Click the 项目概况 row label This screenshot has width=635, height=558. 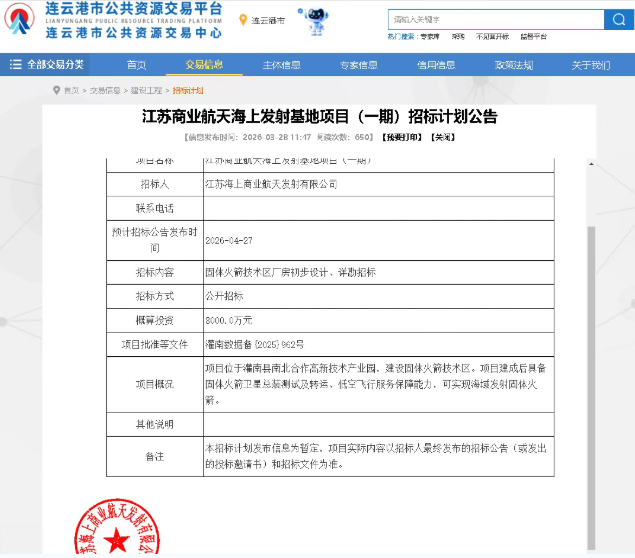coord(154,384)
